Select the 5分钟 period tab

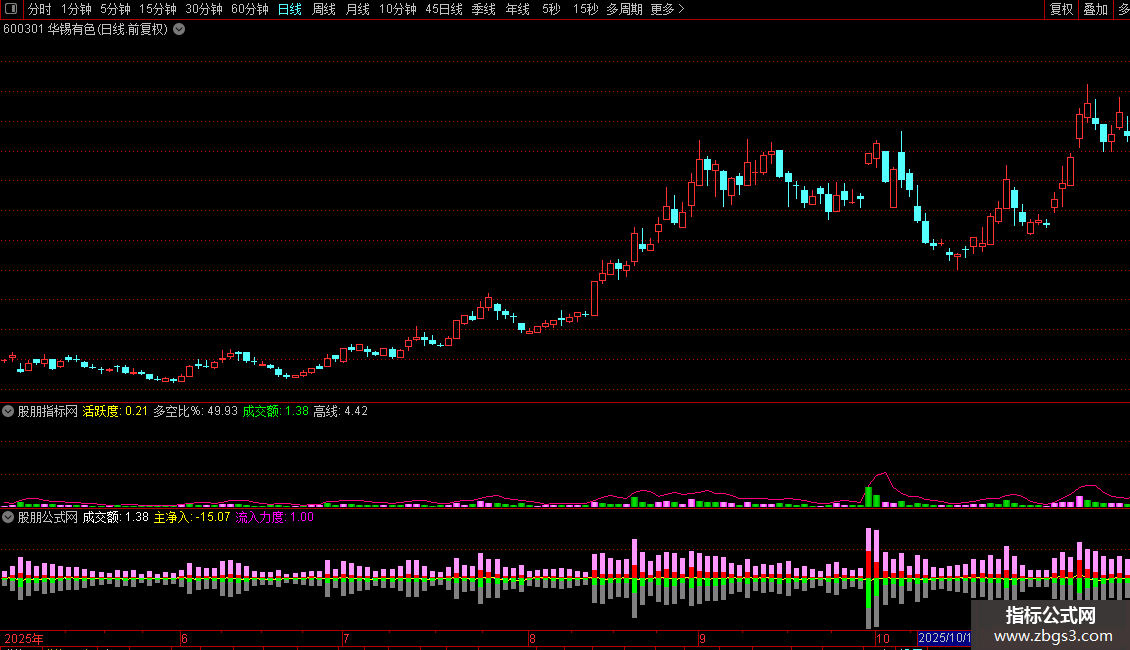pyautogui.click(x=115, y=9)
